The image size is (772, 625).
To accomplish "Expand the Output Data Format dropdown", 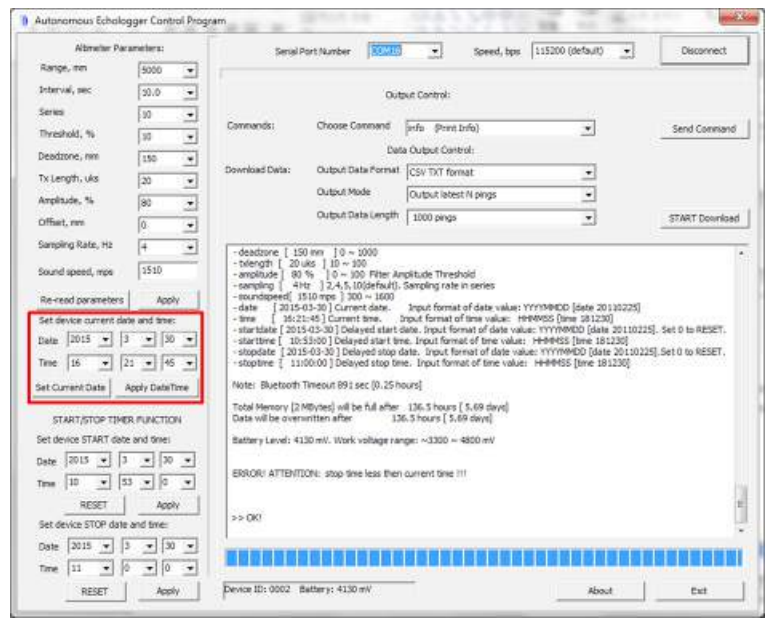I will tap(589, 171).
